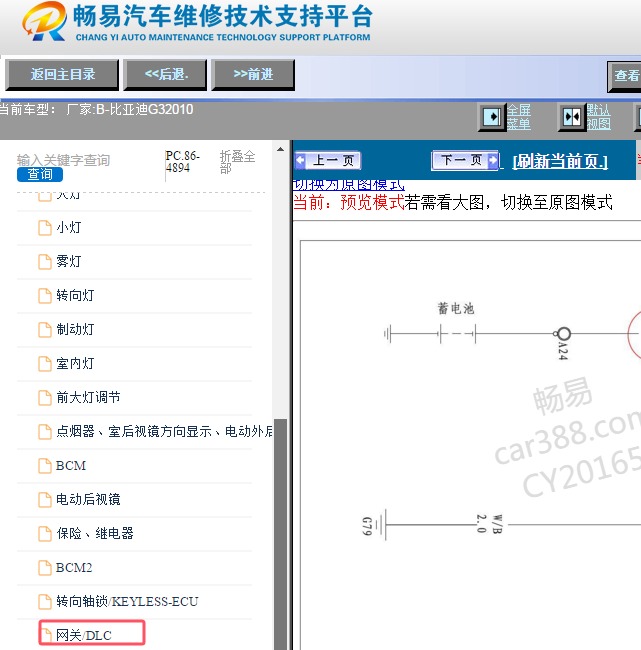Click the A24 connector node in diagram
This screenshot has height=650, width=641.
tap(563, 334)
